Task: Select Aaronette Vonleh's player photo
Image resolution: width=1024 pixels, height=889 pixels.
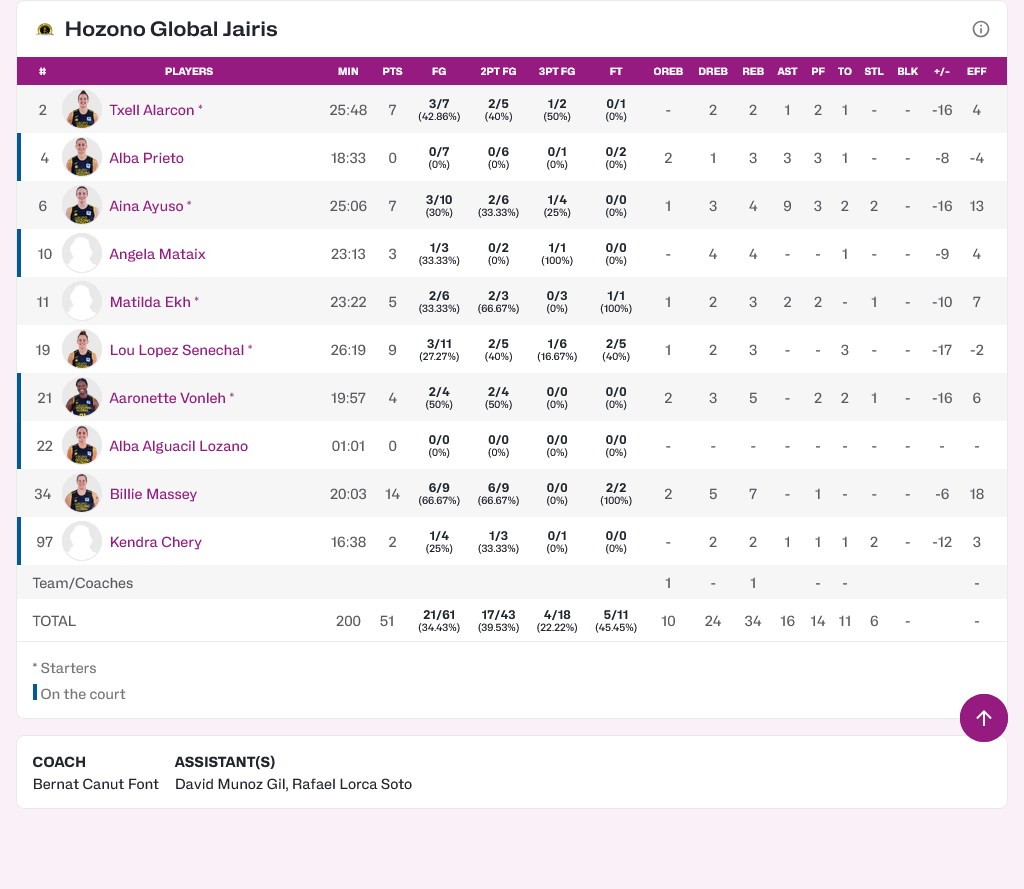Action: pos(82,397)
